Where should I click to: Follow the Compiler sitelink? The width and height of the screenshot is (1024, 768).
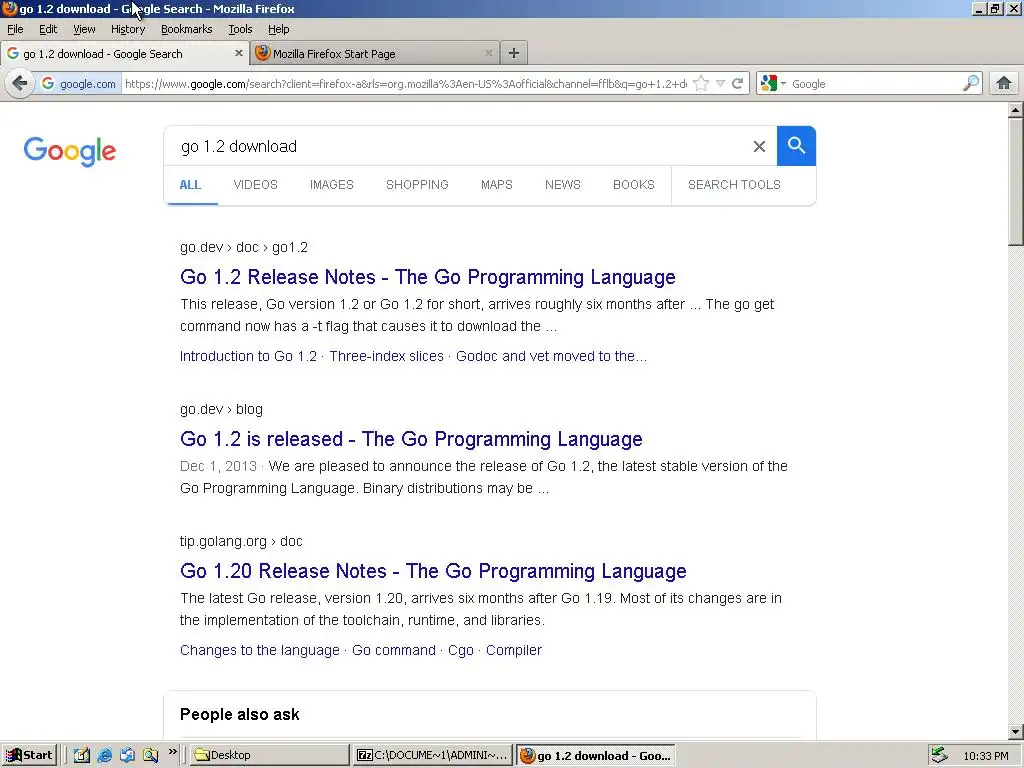coord(514,650)
